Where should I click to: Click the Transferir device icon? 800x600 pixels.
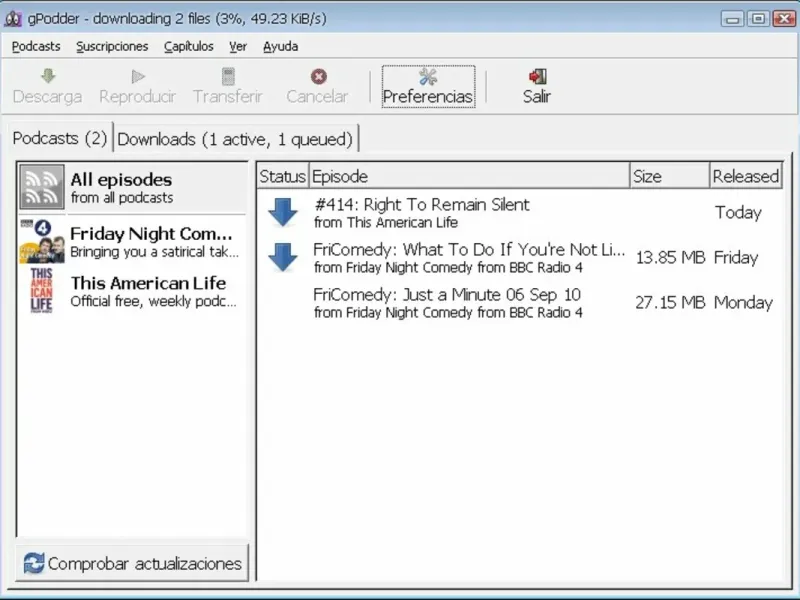click(228, 77)
